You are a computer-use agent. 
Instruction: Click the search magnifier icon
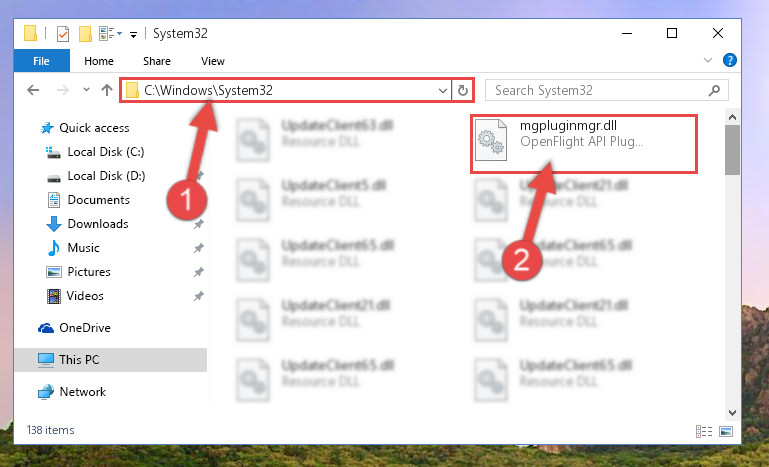pyautogui.click(x=715, y=90)
